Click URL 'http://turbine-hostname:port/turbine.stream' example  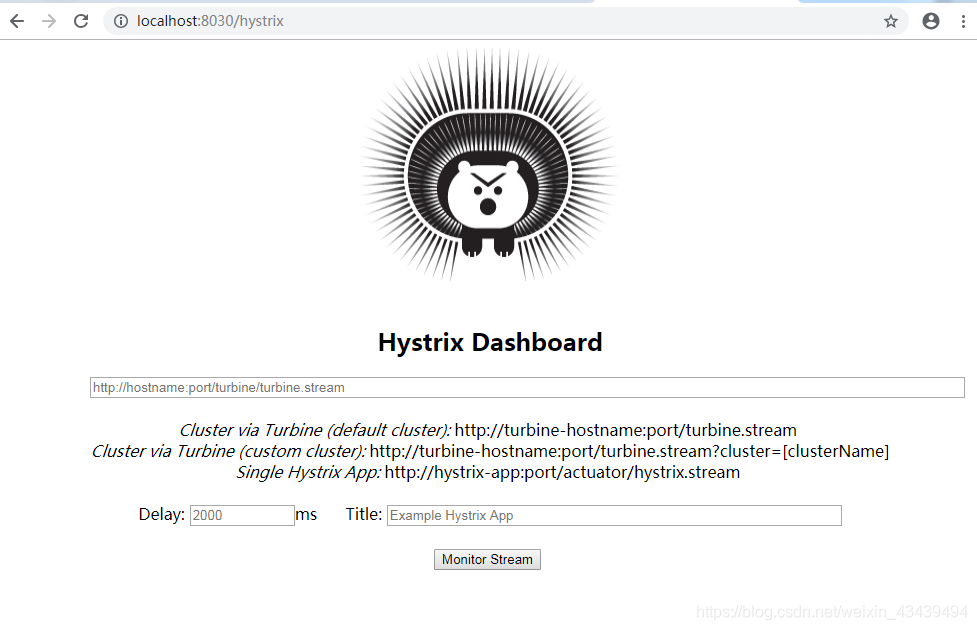click(x=626, y=430)
